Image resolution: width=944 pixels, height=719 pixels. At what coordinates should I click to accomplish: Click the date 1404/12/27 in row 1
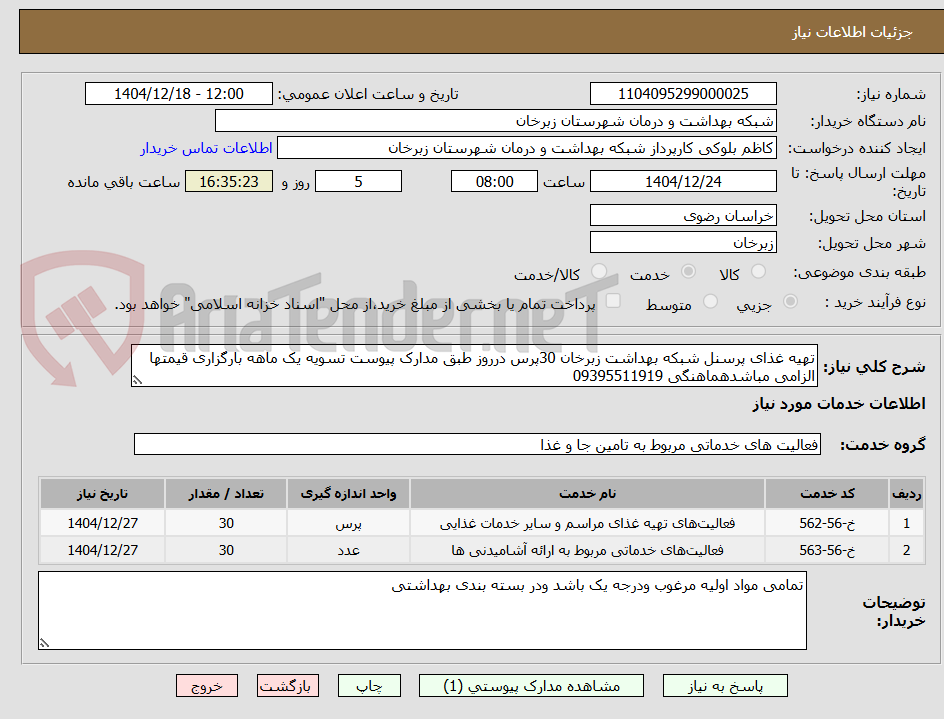[102, 523]
